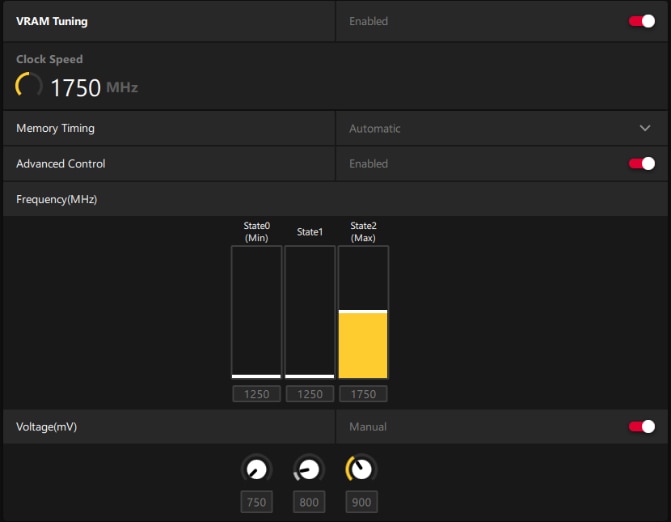This screenshot has height=522, width=671.
Task: Disable the Advanced Control toggle
Action: 641,163
